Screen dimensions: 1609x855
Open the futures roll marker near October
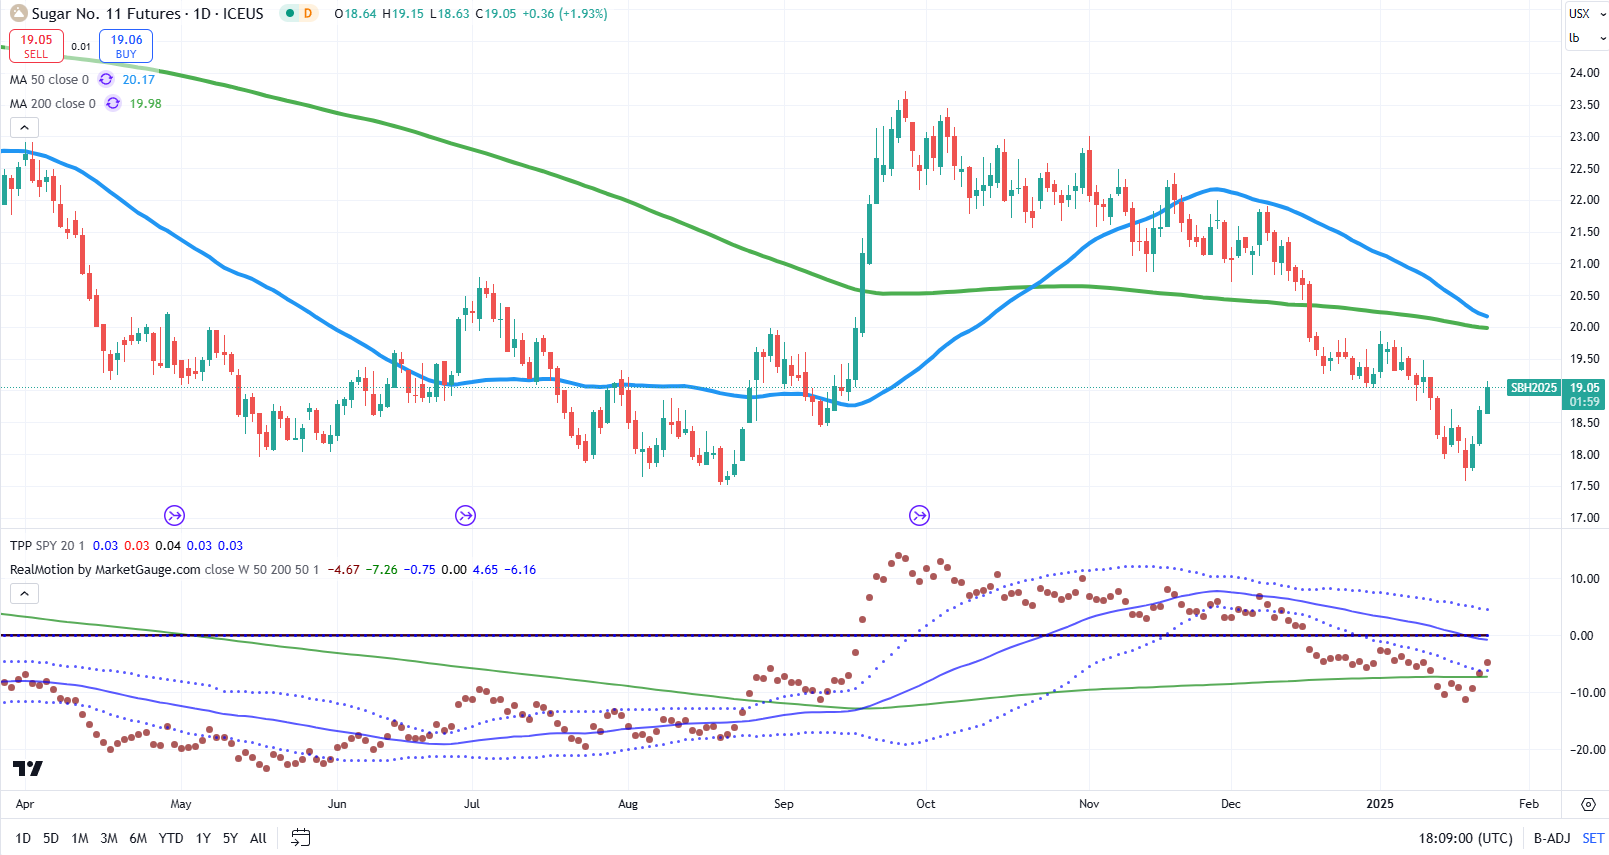point(920,516)
